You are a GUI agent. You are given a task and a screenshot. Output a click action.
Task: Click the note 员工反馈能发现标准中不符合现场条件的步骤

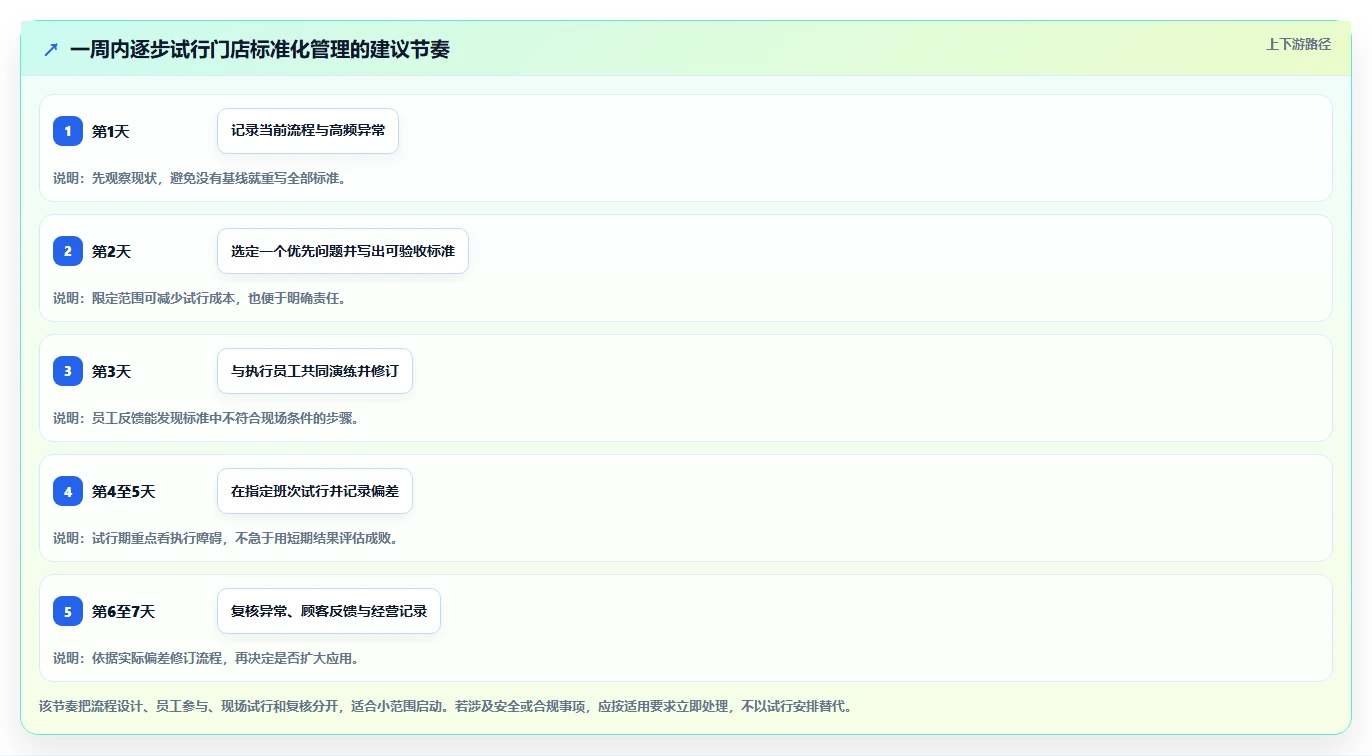click(206, 418)
